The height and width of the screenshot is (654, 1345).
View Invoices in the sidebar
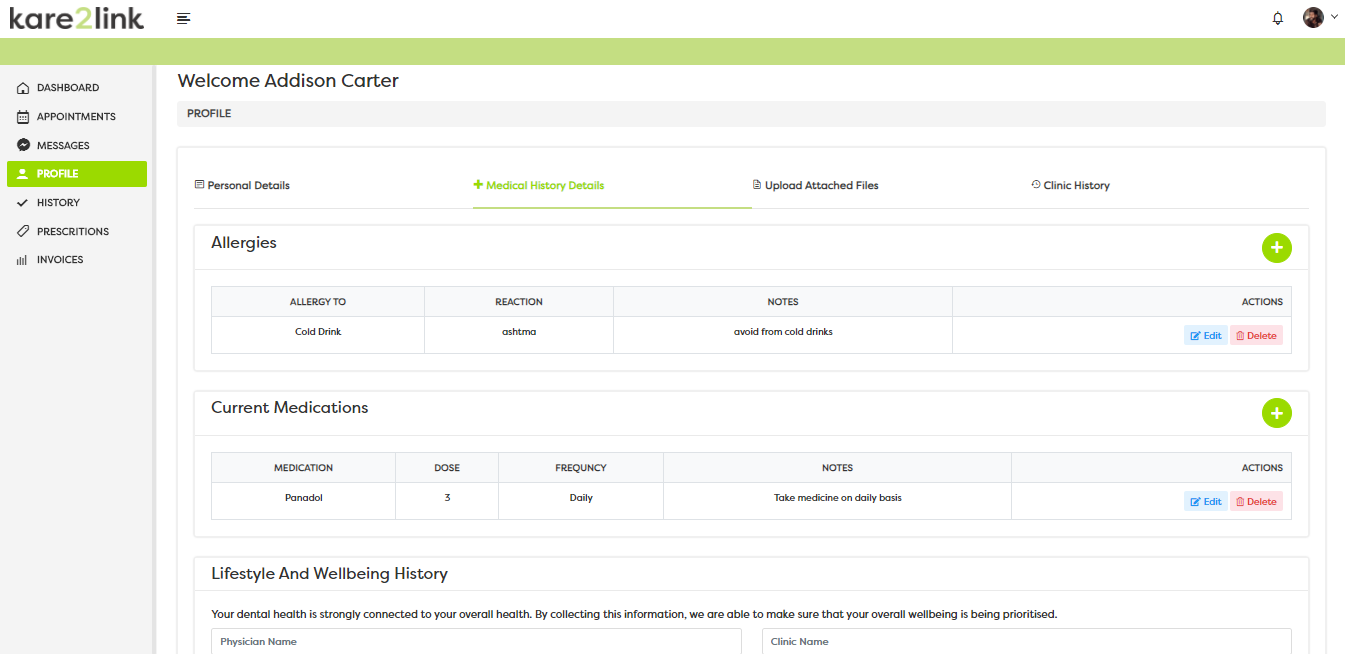pyautogui.click(x=59, y=260)
